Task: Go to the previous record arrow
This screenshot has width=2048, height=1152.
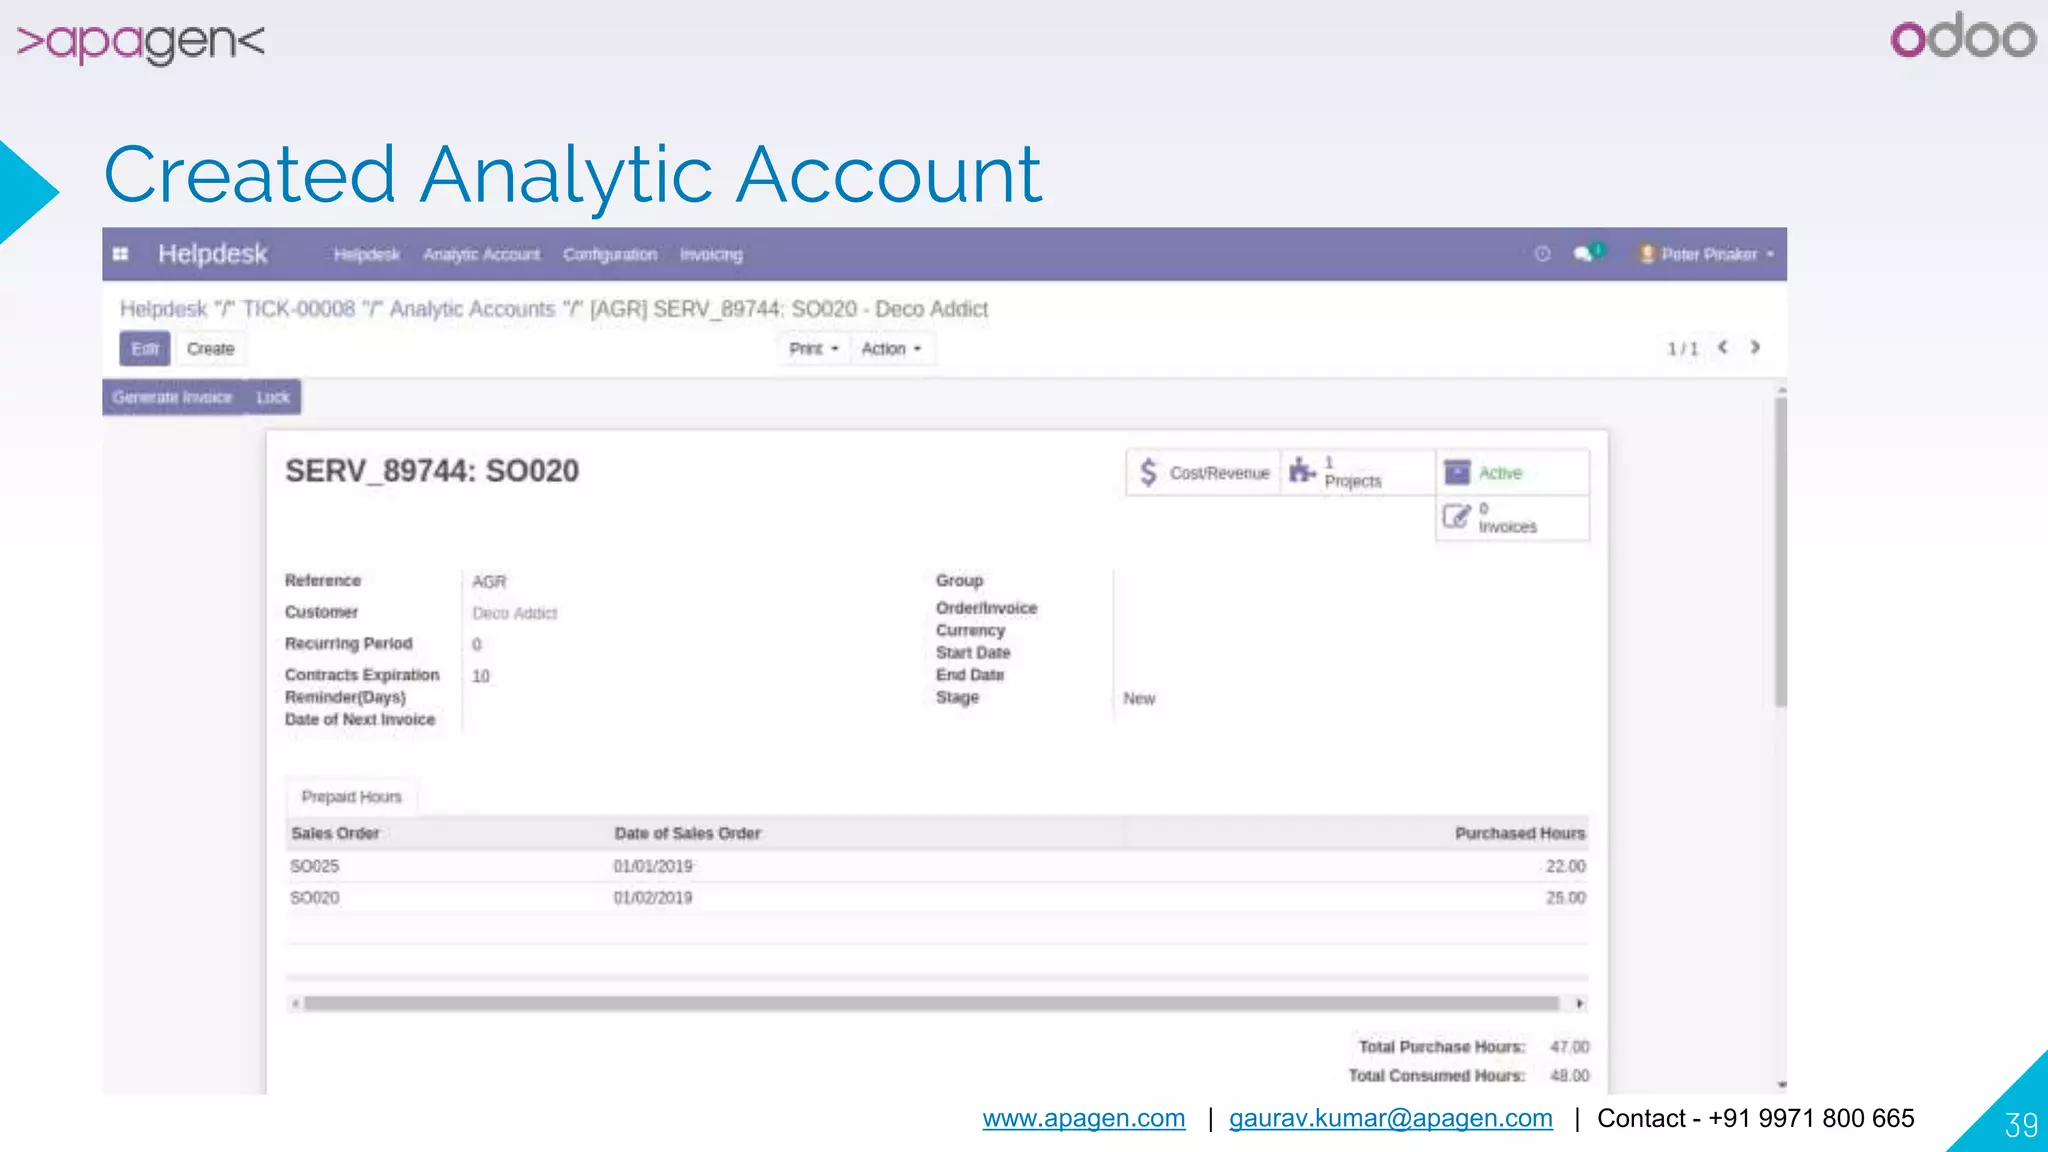Action: coord(1723,347)
